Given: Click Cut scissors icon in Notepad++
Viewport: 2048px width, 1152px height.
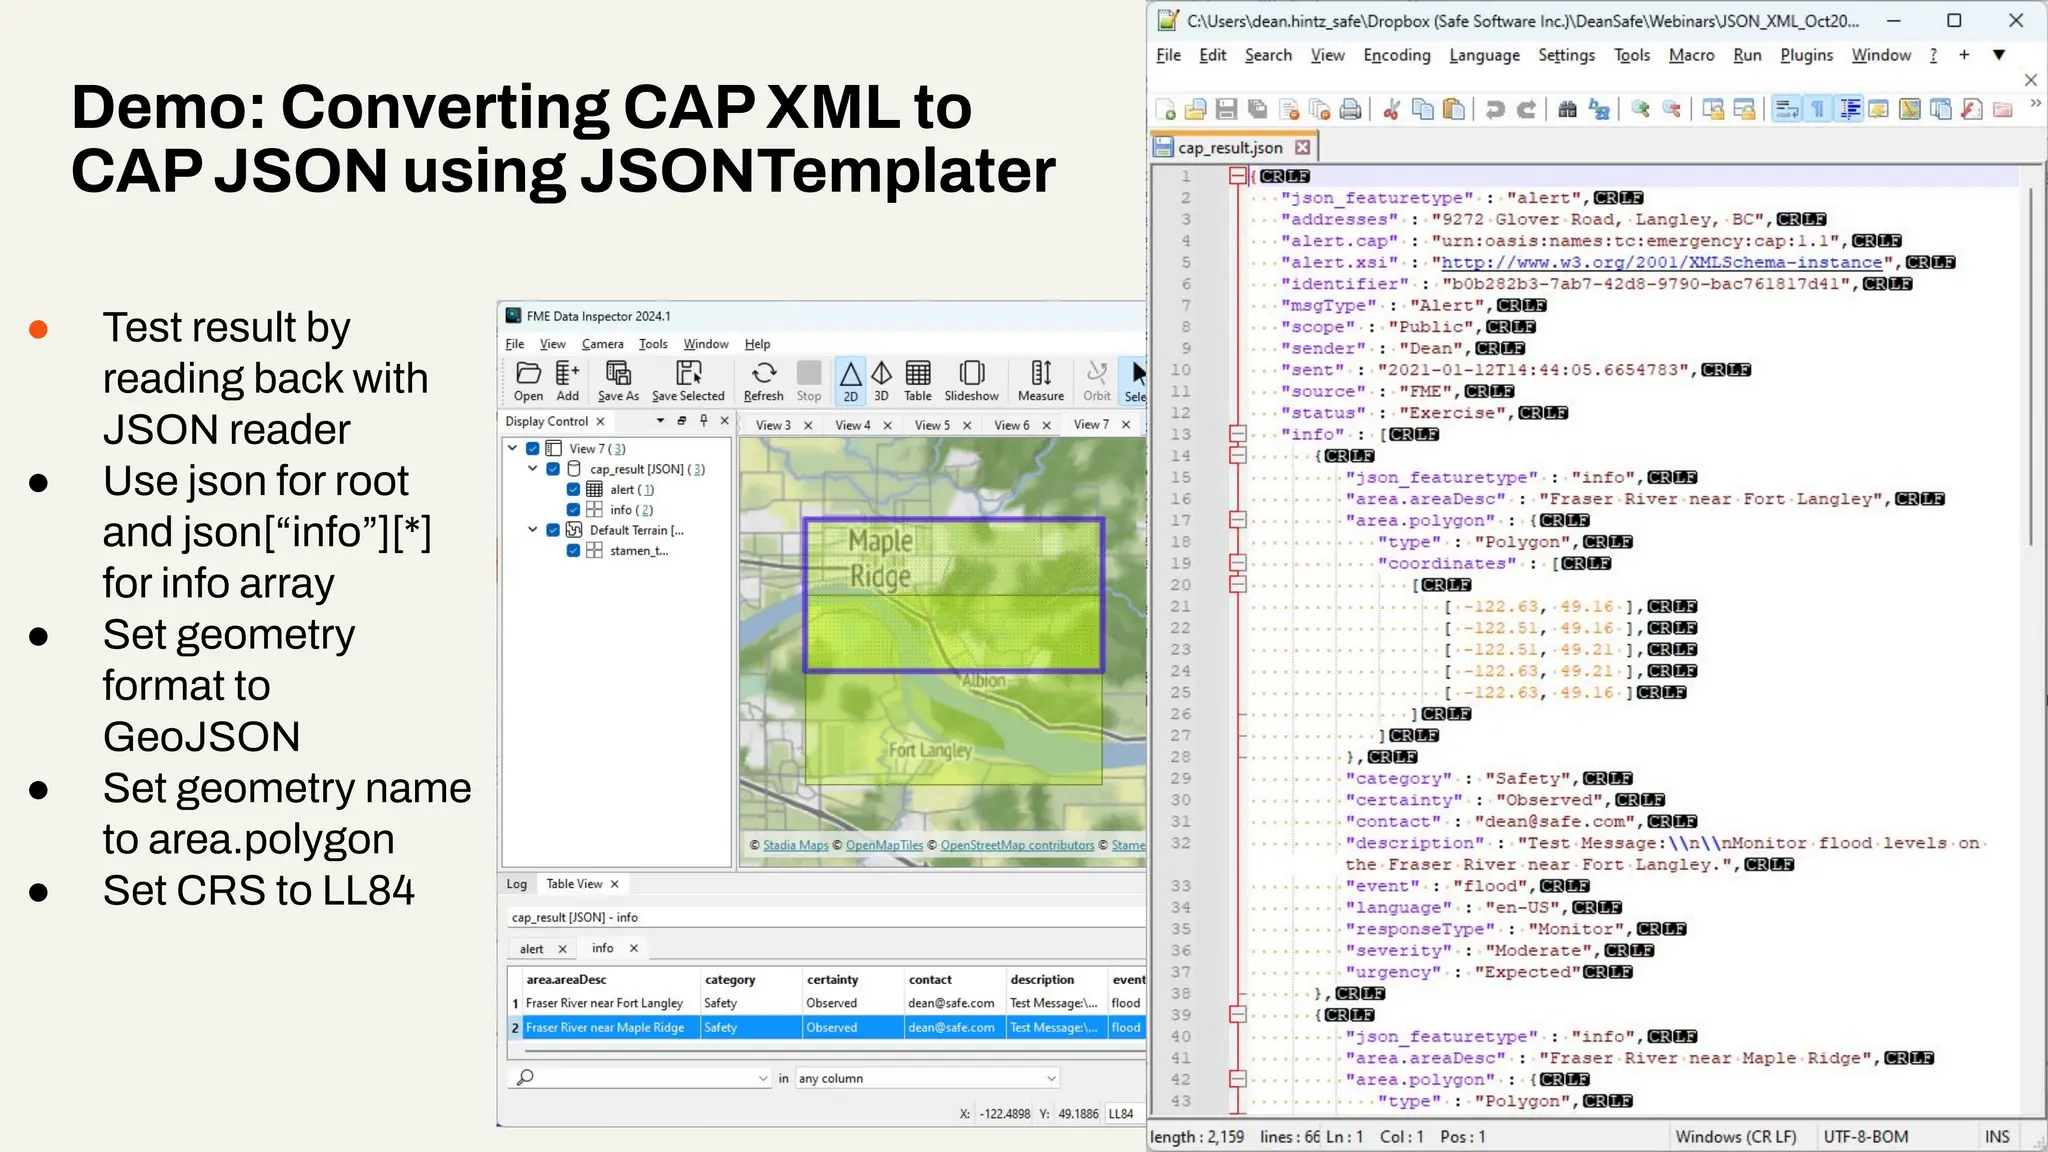Looking at the screenshot, I should [1391, 109].
